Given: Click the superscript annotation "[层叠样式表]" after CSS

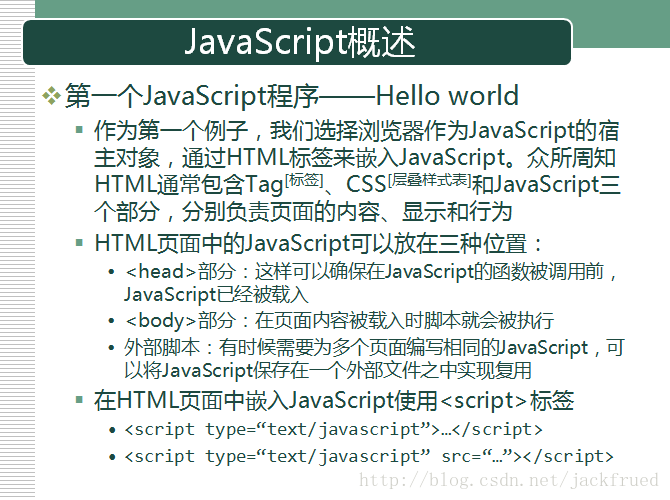Looking at the screenshot, I should pos(429,179).
